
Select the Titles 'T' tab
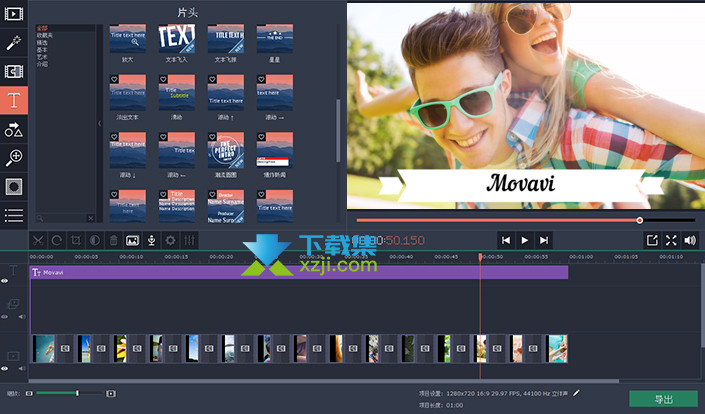pyautogui.click(x=13, y=100)
